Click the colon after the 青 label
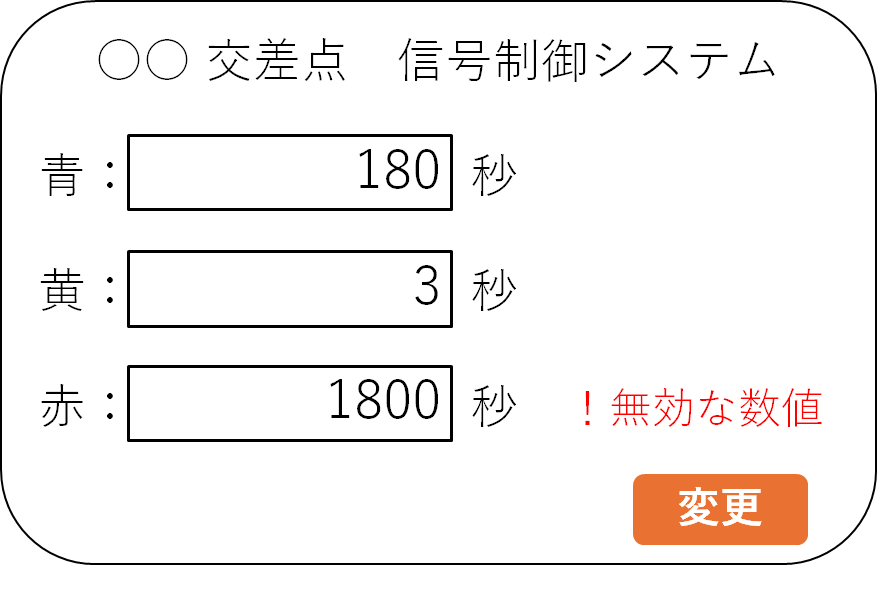 pos(109,176)
